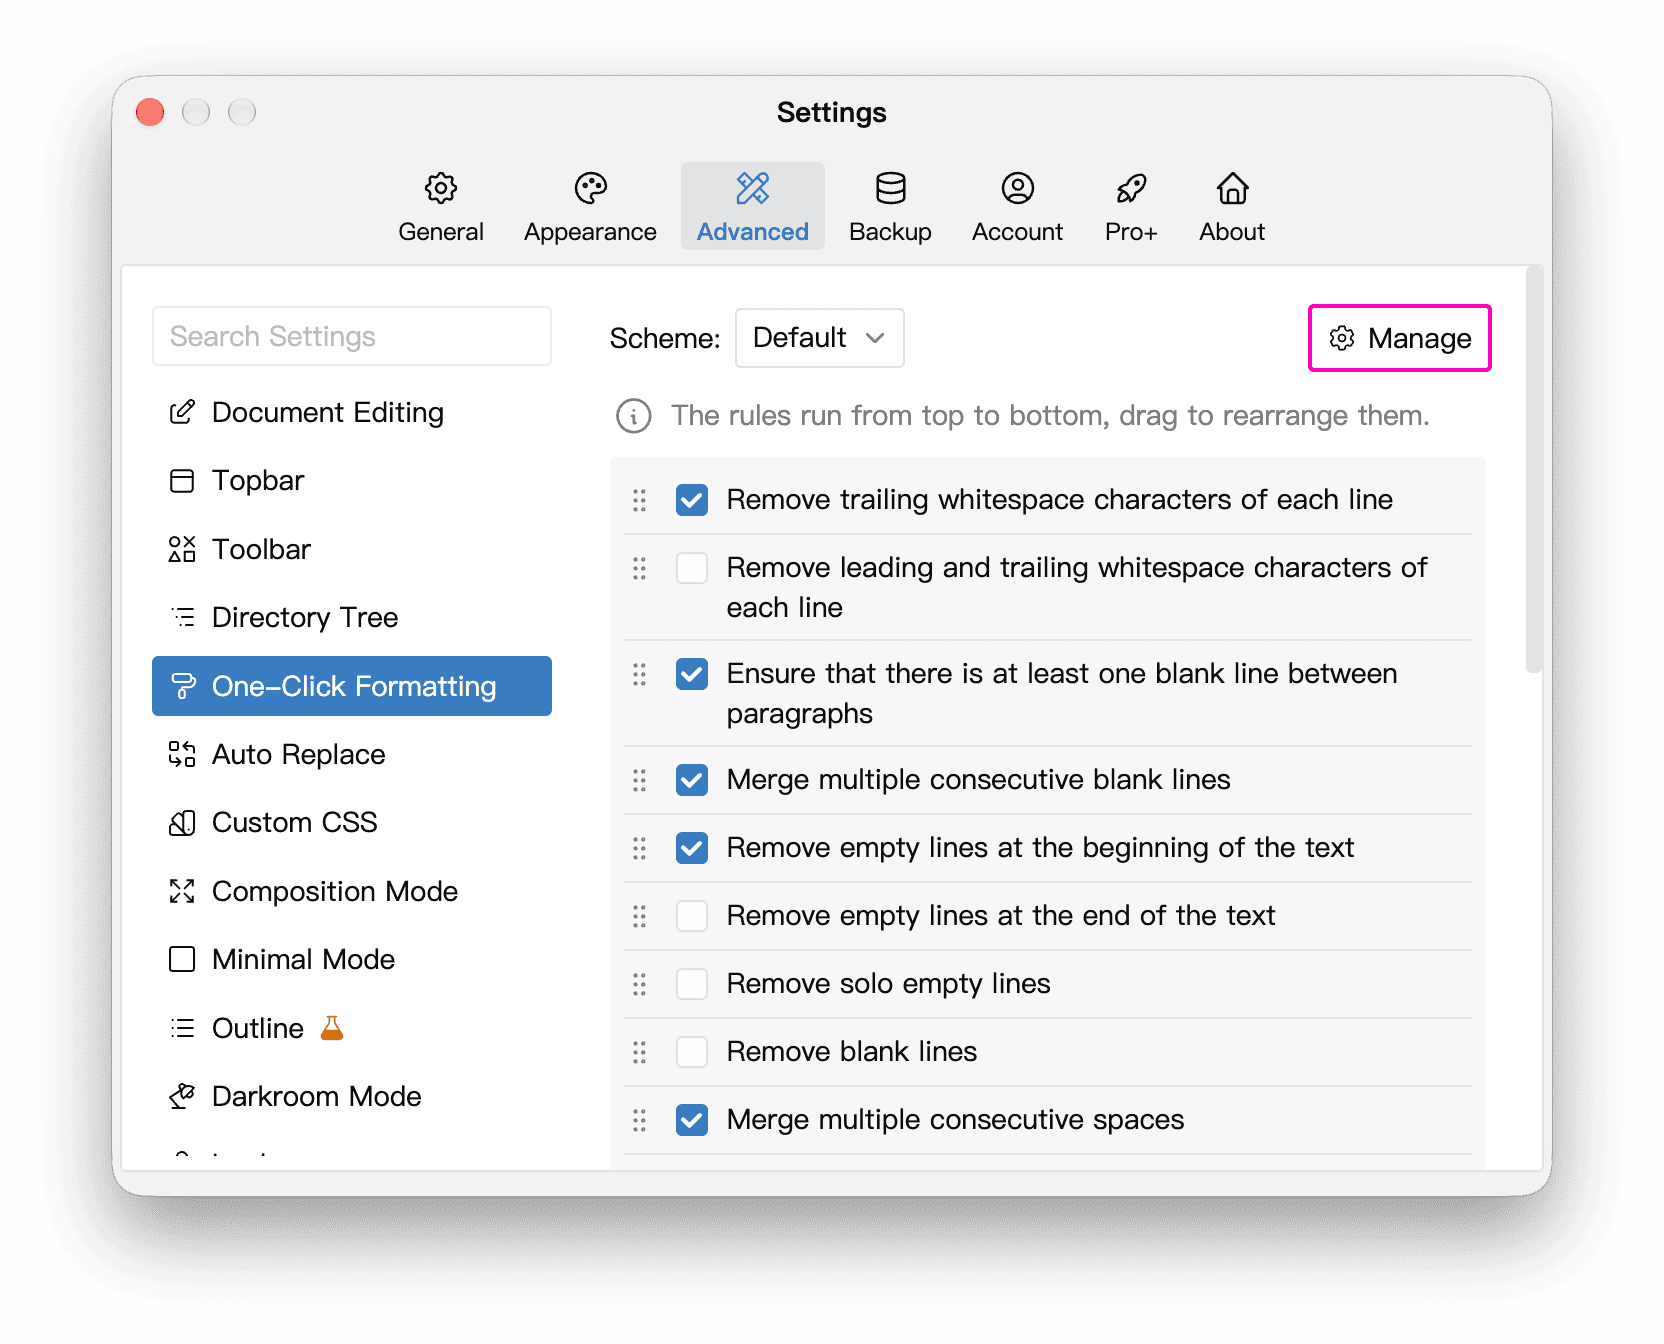The width and height of the screenshot is (1664, 1344).
Task: Click the Outline list icon
Action: point(182,1028)
